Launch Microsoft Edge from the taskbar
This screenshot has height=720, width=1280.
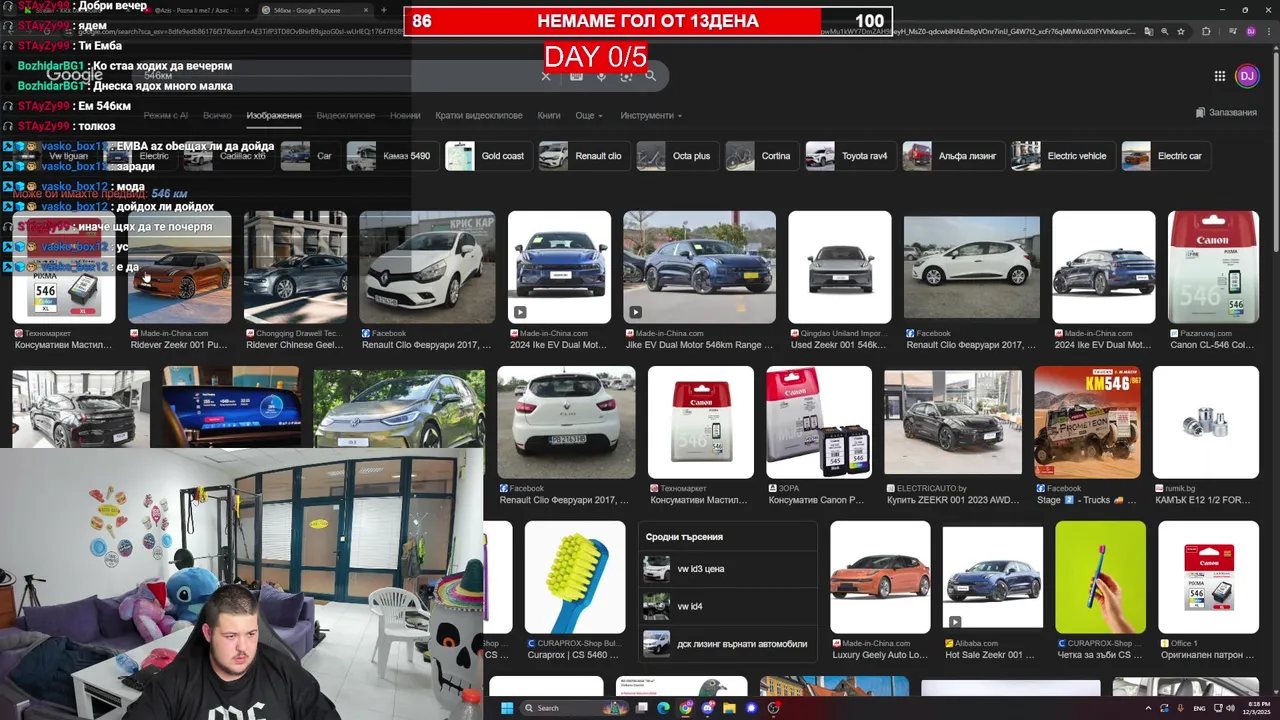pos(662,708)
